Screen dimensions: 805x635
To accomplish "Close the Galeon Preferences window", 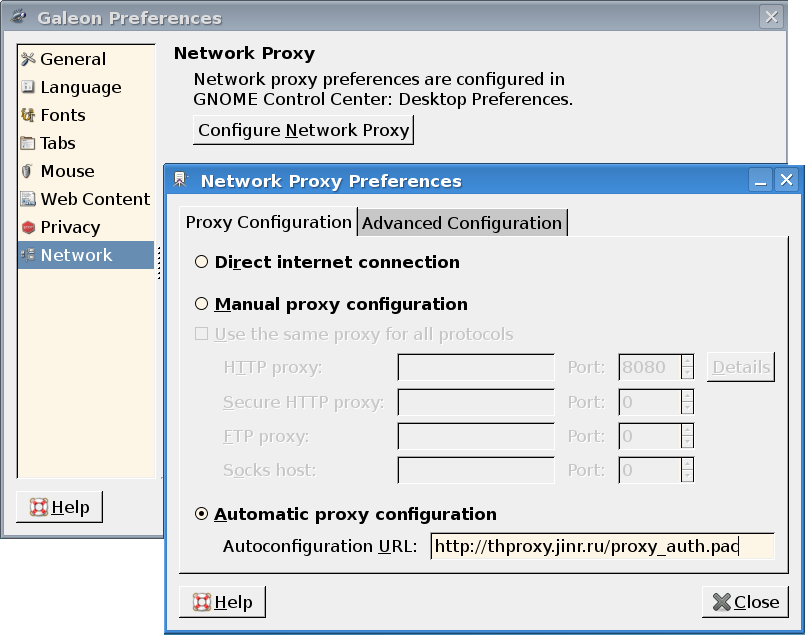I will tap(772, 17).
